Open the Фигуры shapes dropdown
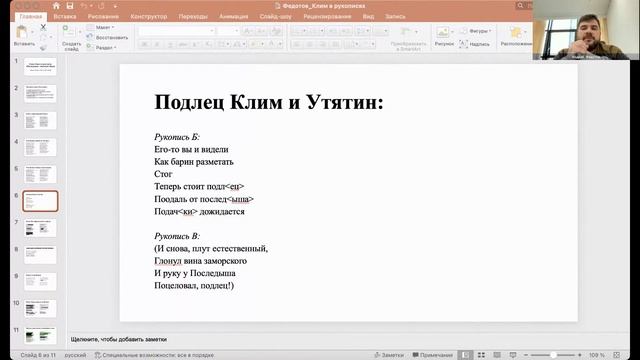The height and width of the screenshot is (360, 640). pyautogui.click(x=476, y=31)
